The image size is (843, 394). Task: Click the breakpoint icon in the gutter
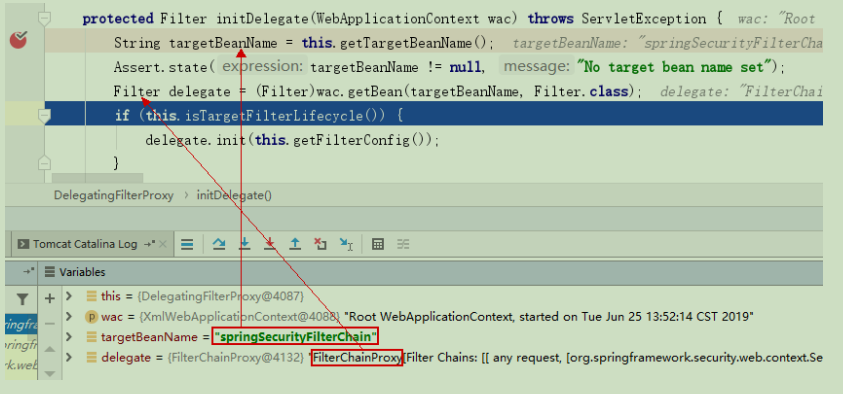tap(18, 40)
